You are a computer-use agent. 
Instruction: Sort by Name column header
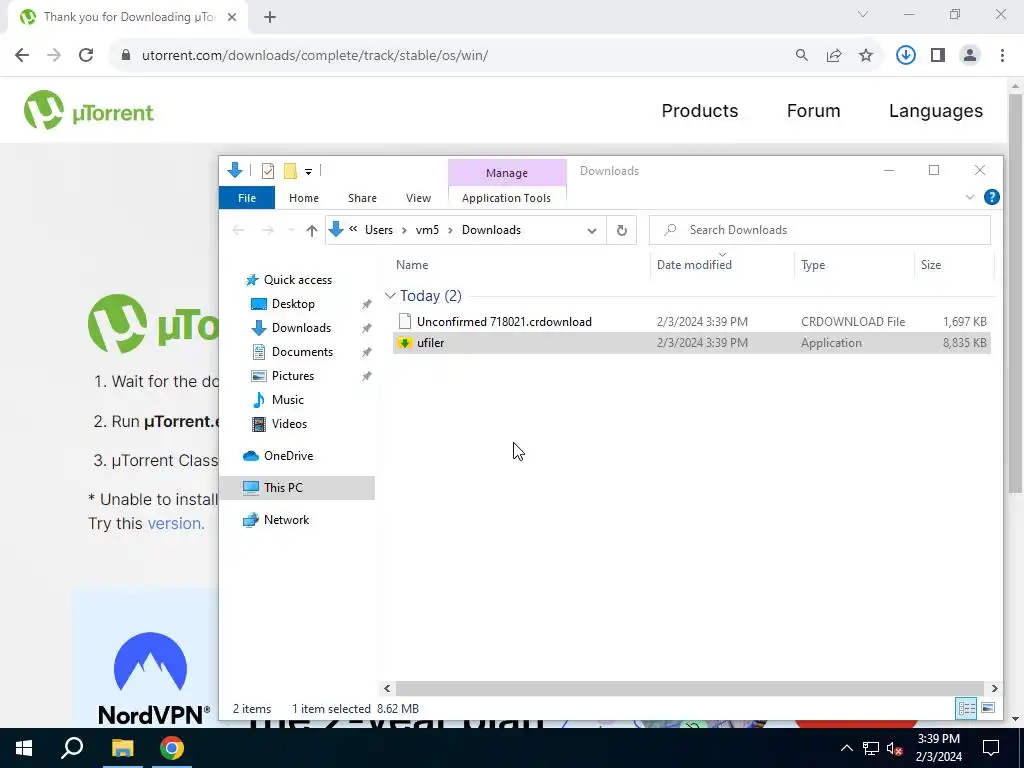point(412,265)
